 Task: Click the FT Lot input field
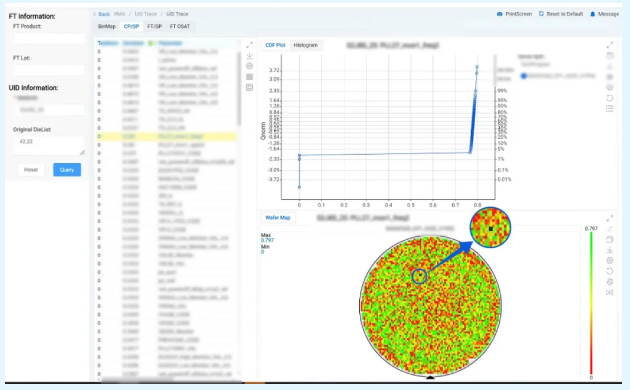(x=49, y=70)
